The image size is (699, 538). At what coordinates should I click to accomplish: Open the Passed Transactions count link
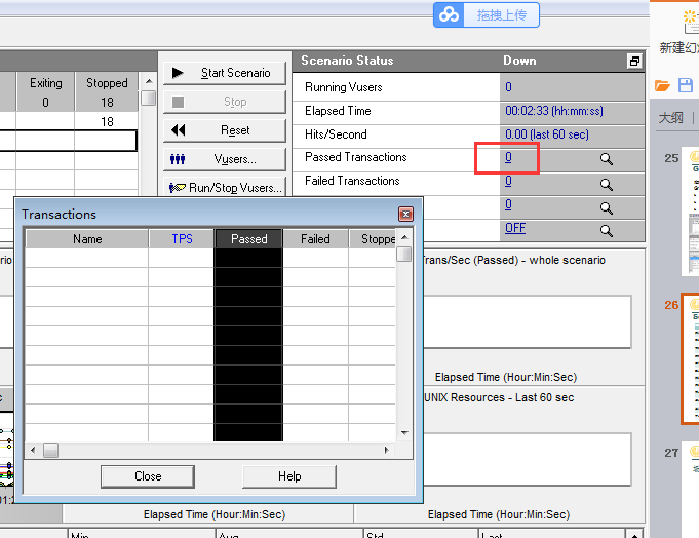tap(508, 158)
